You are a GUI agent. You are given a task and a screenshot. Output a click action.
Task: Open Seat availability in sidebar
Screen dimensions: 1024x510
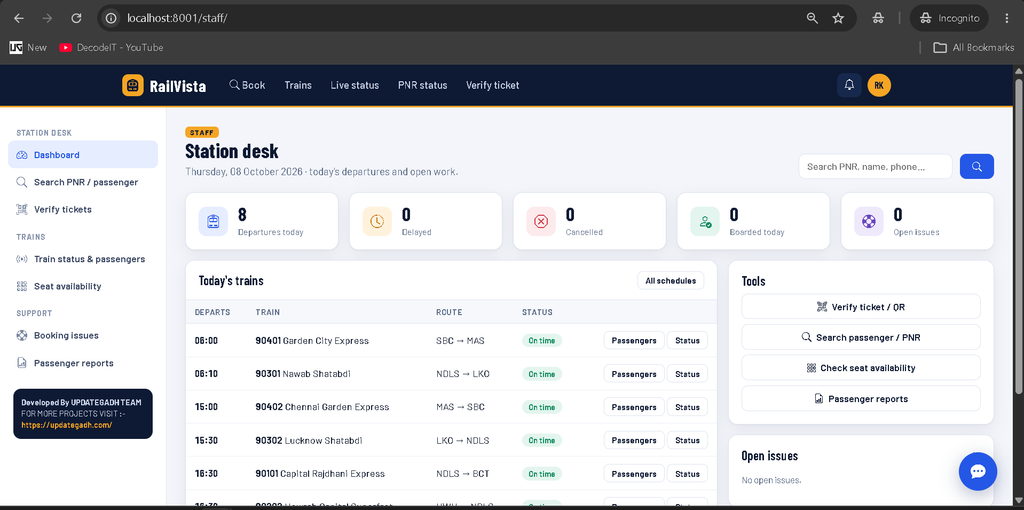click(83, 286)
